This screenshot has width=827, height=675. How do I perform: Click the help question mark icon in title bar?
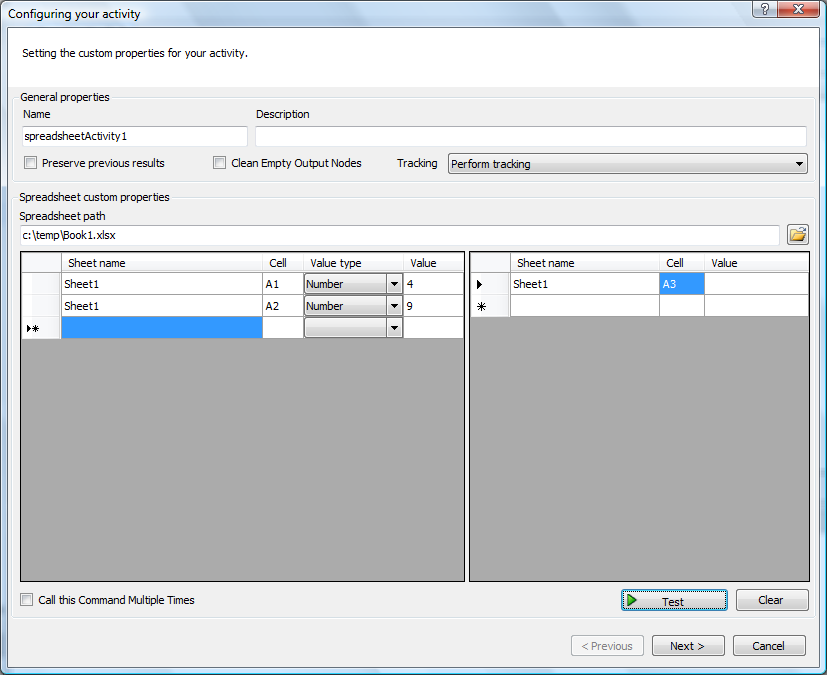(x=765, y=10)
